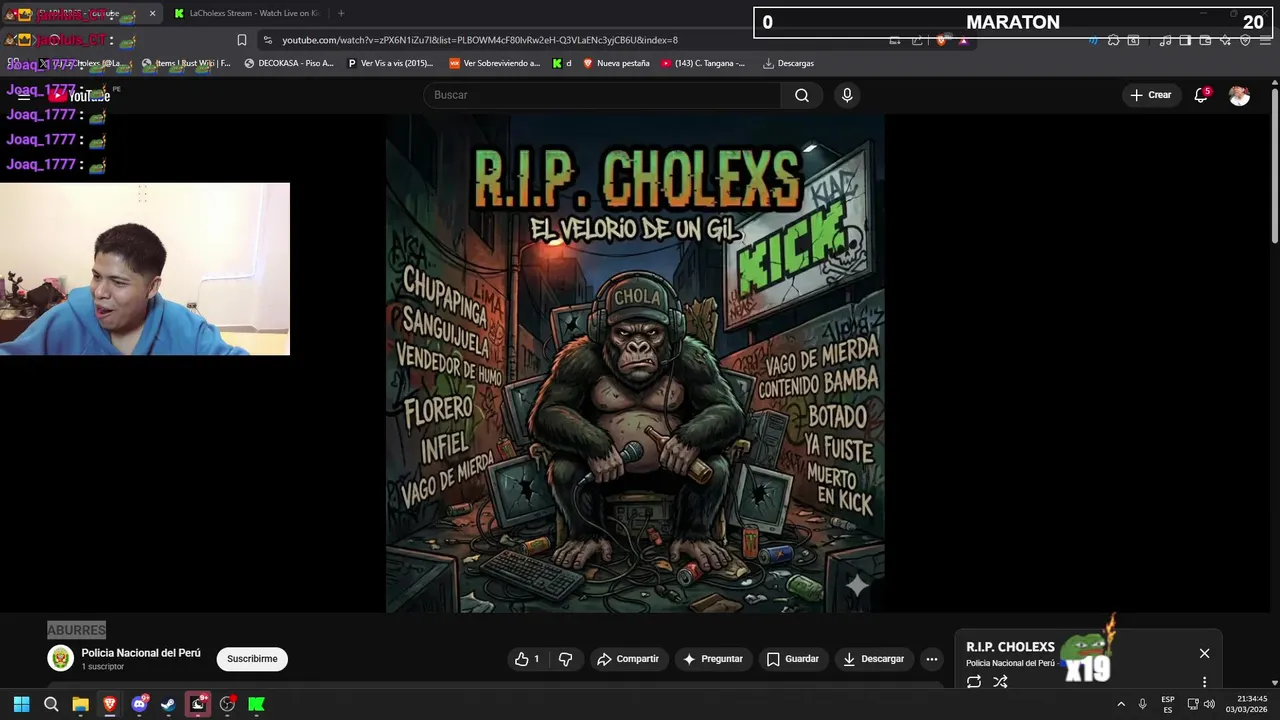Open Ver Vis a vis (2015) bookmark
The image size is (1280, 720).
(x=390, y=63)
